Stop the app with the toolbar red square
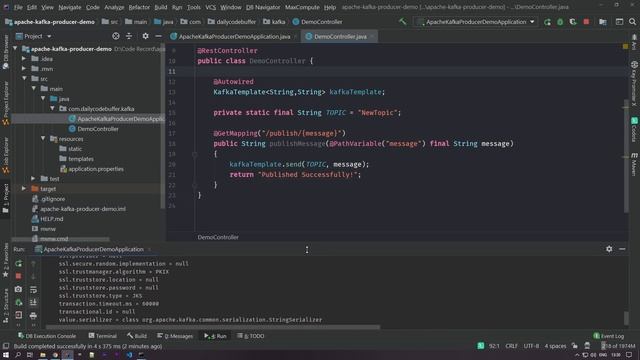Image resolution: width=640 pixels, height=360 pixels. coord(586,22)
